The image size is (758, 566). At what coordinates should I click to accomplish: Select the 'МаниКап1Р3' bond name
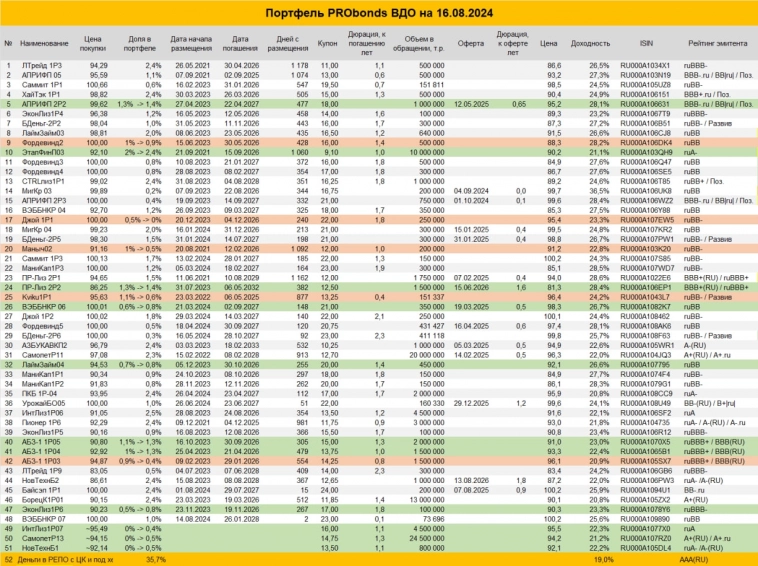43,268
